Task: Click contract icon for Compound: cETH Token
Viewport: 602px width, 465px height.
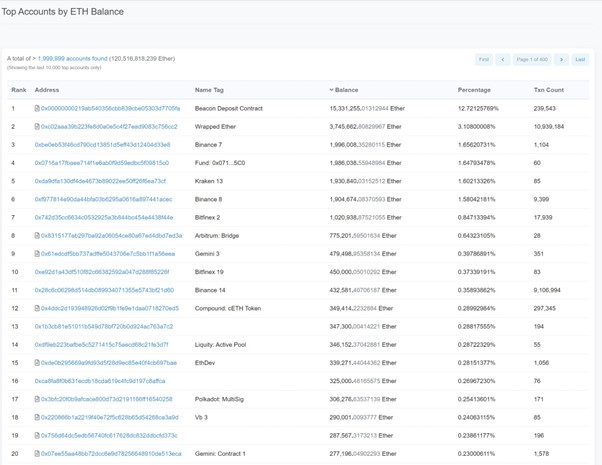Action: pos(37,308)
